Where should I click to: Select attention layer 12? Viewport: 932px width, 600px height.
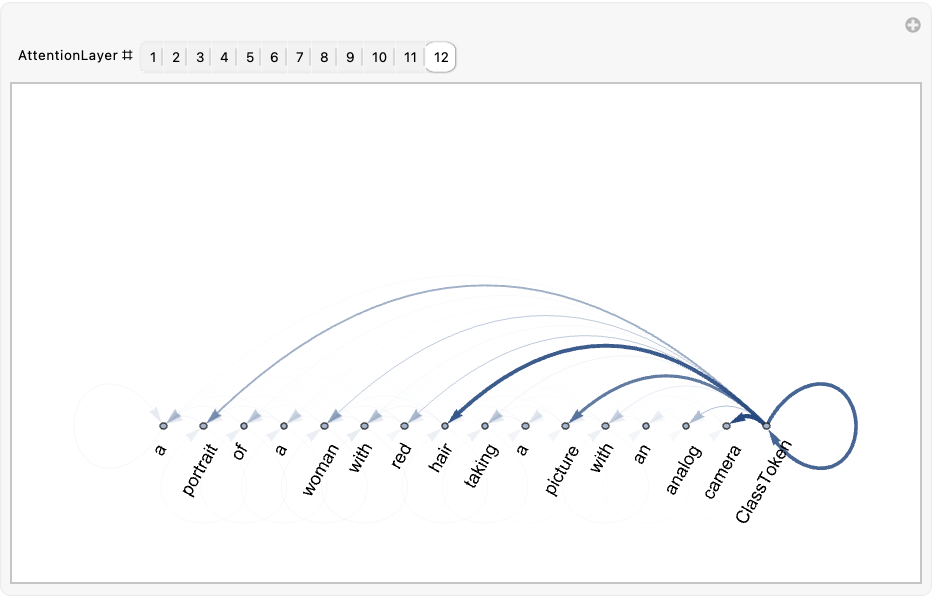pos(441,57)
